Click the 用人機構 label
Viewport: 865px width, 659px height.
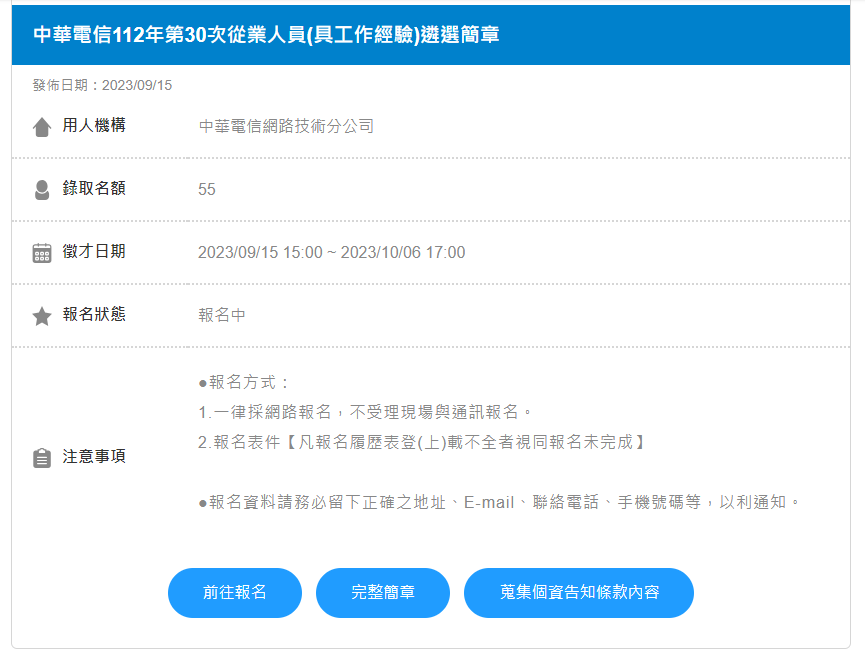tap(94, 126)
